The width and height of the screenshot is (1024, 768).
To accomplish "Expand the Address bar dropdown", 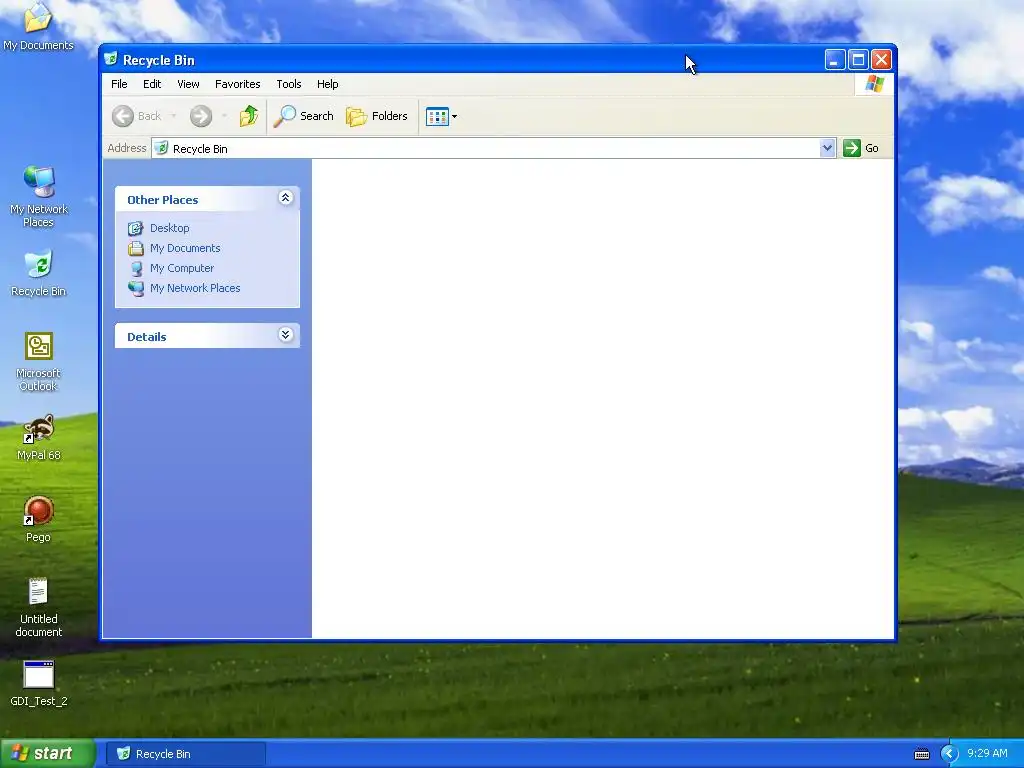I will click(827, 148).
